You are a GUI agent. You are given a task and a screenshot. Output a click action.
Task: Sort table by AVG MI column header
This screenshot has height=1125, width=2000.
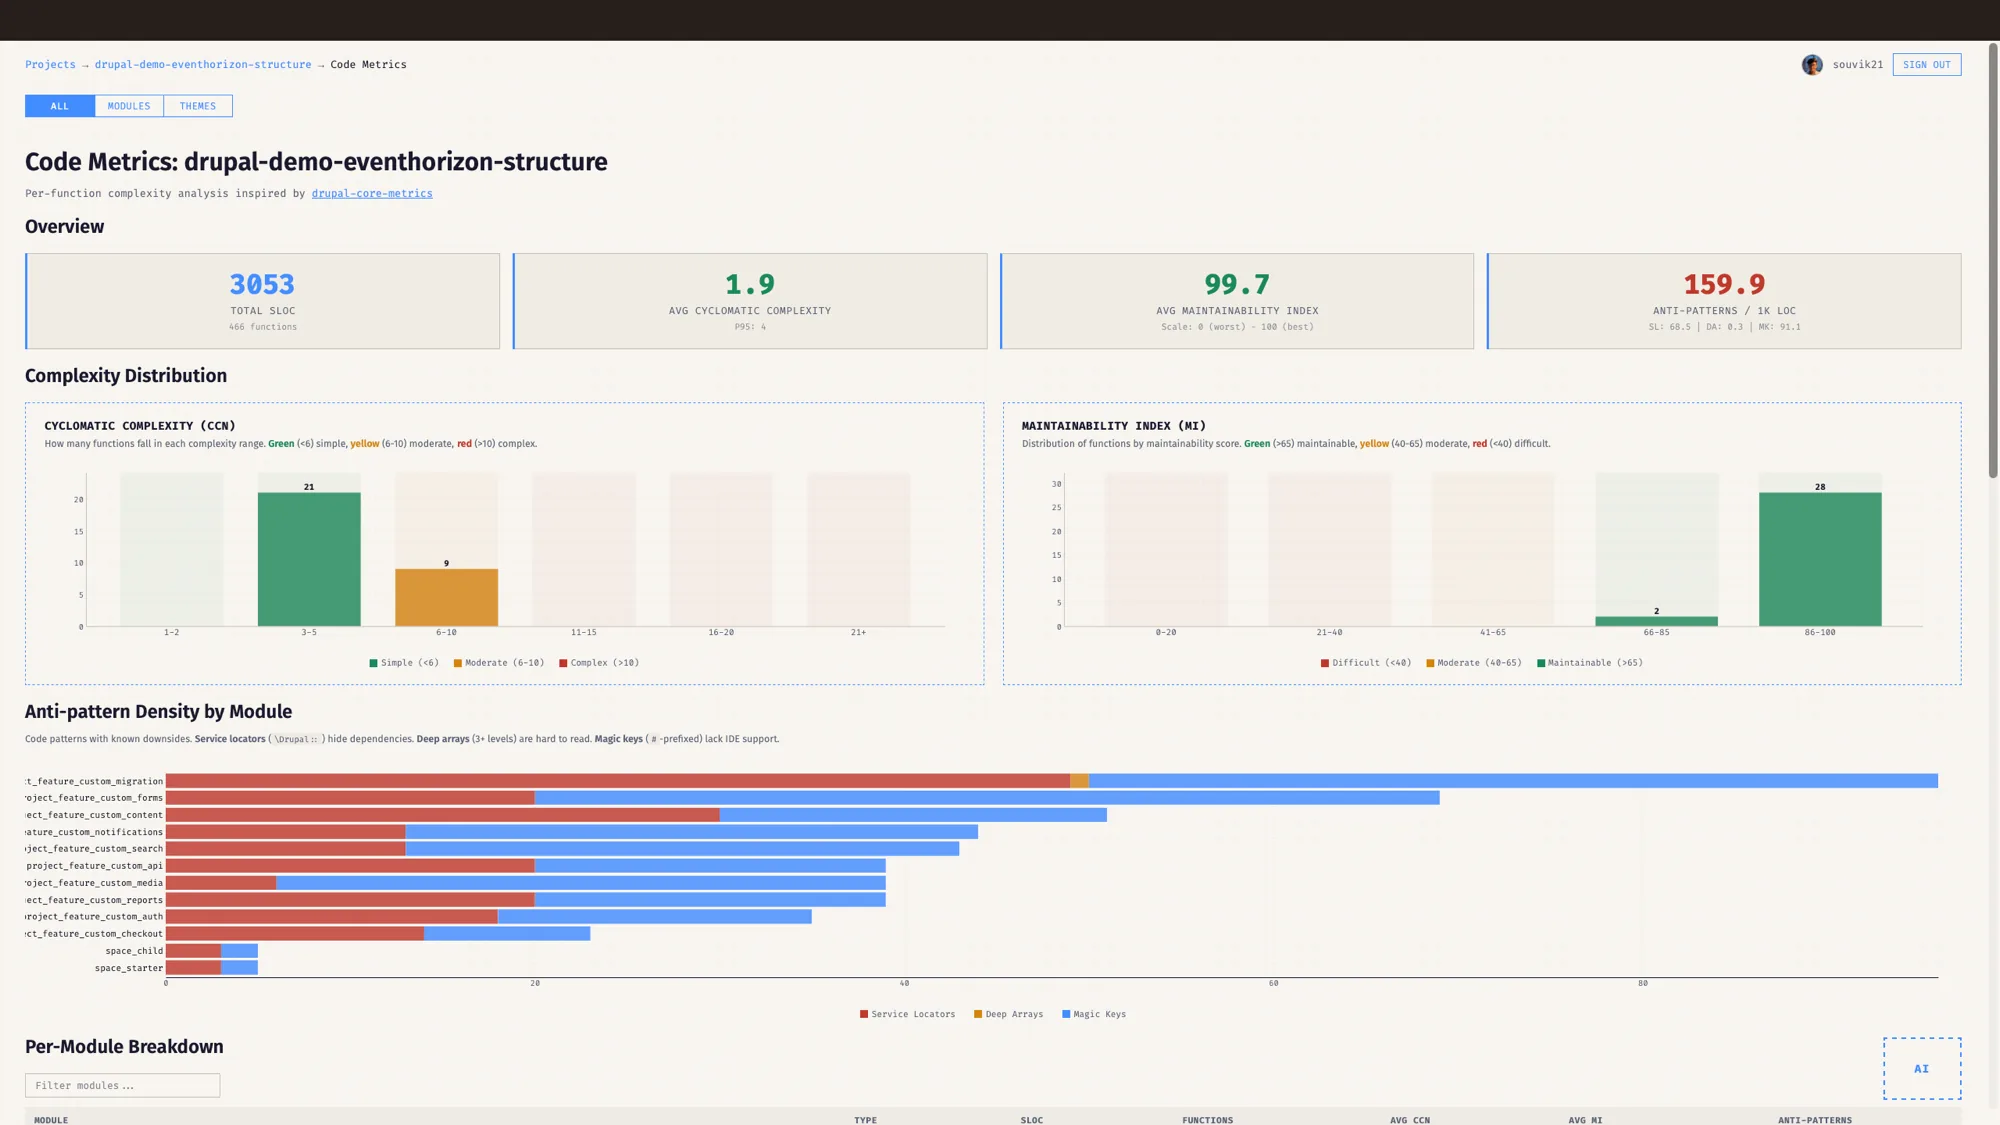[1585, 1120]
